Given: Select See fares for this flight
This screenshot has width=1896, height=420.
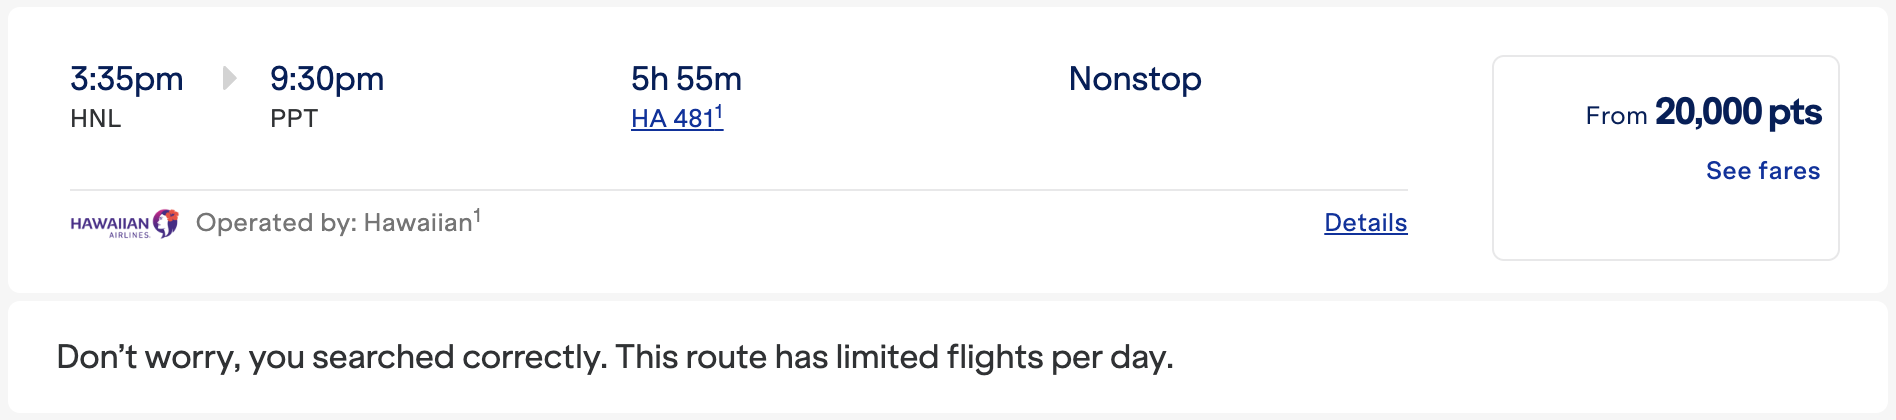Looking at the screenshot, I should pyautogui.click(x=1763, y=170).
